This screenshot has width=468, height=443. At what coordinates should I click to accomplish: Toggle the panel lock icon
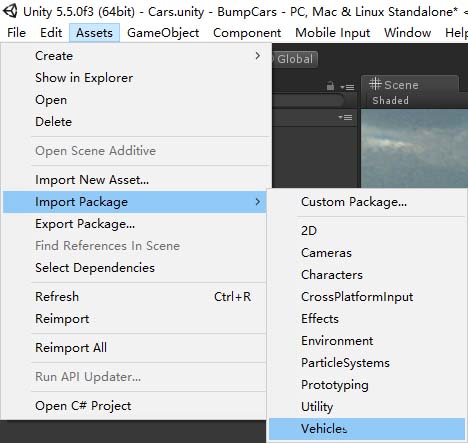coord(330,86)
